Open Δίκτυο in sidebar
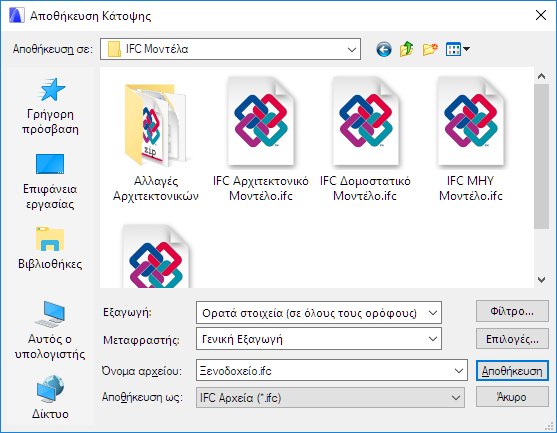 click(50, 397)
